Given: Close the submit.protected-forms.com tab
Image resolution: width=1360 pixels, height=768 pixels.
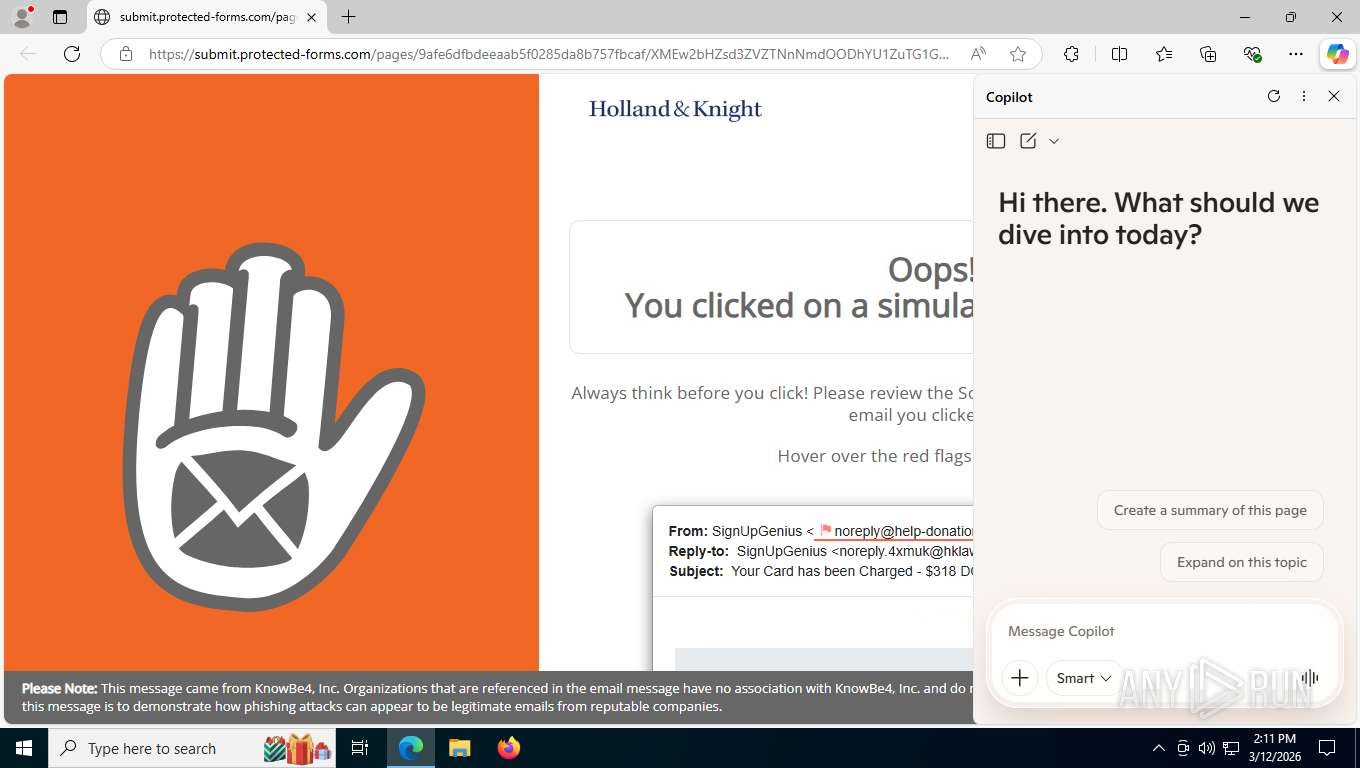Looking at the screenshot, I should tap(311, 17).
